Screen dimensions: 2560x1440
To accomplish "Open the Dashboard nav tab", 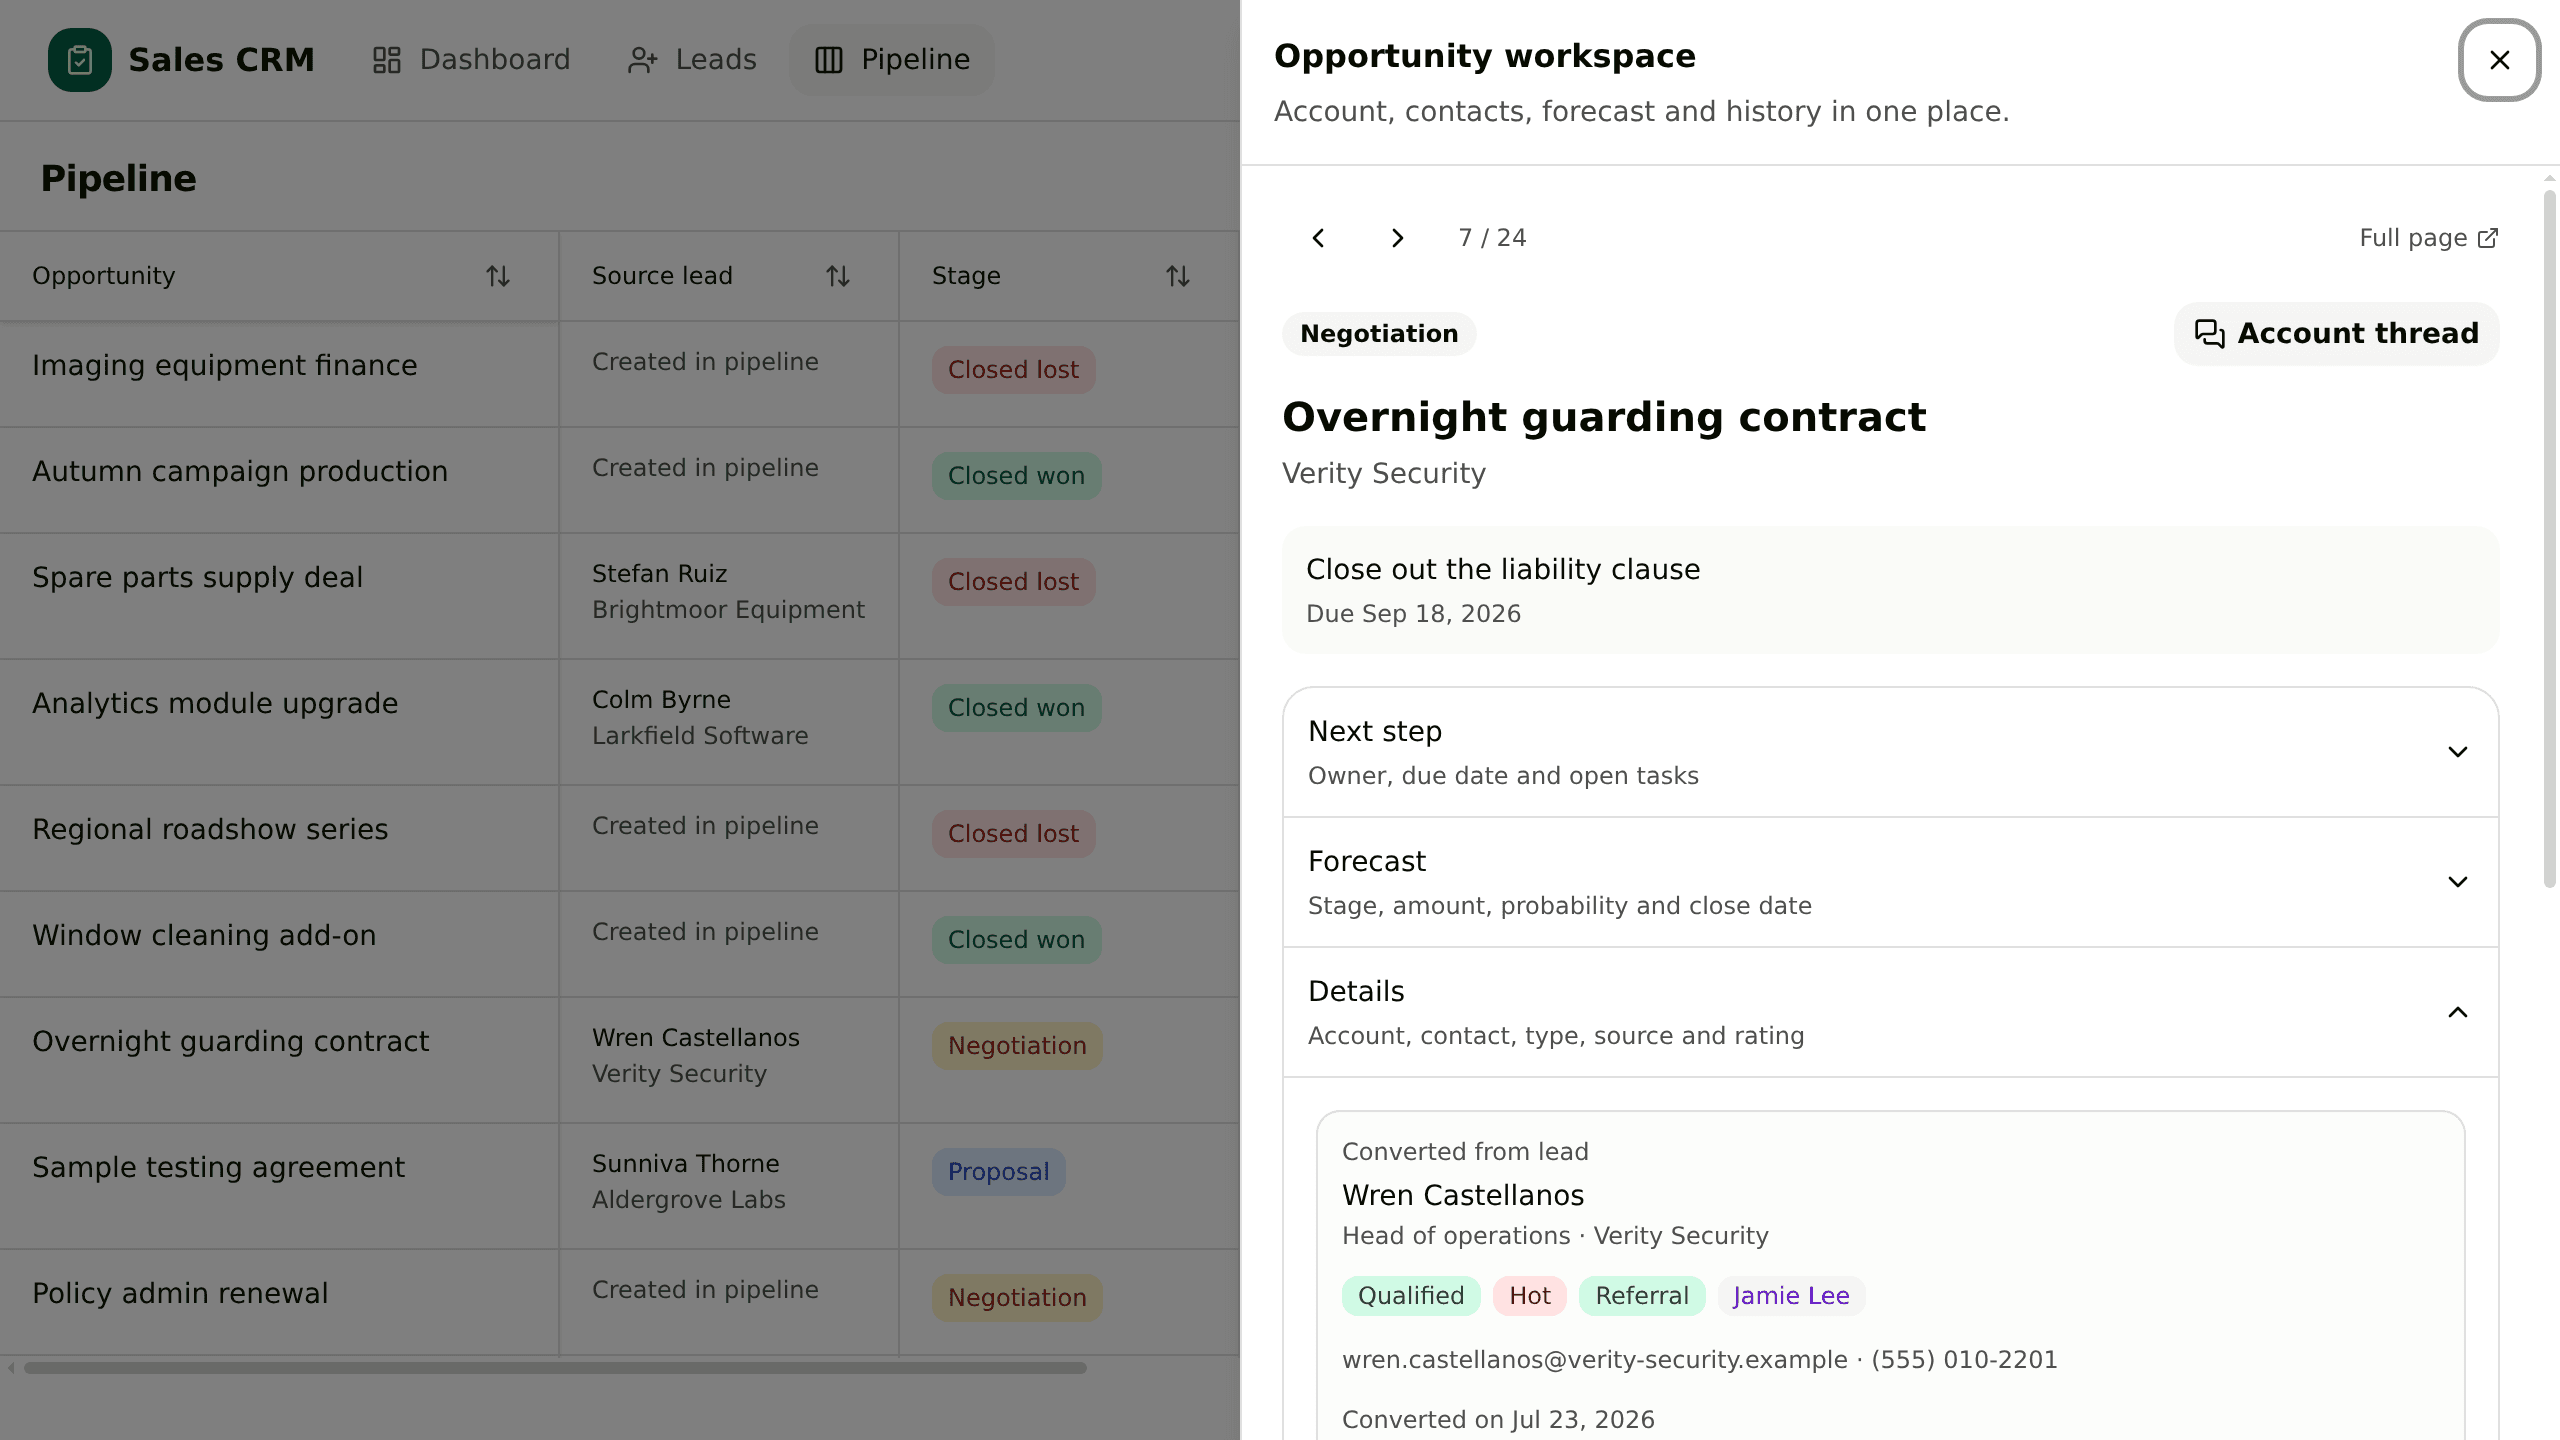I will (x=471, y=60).
